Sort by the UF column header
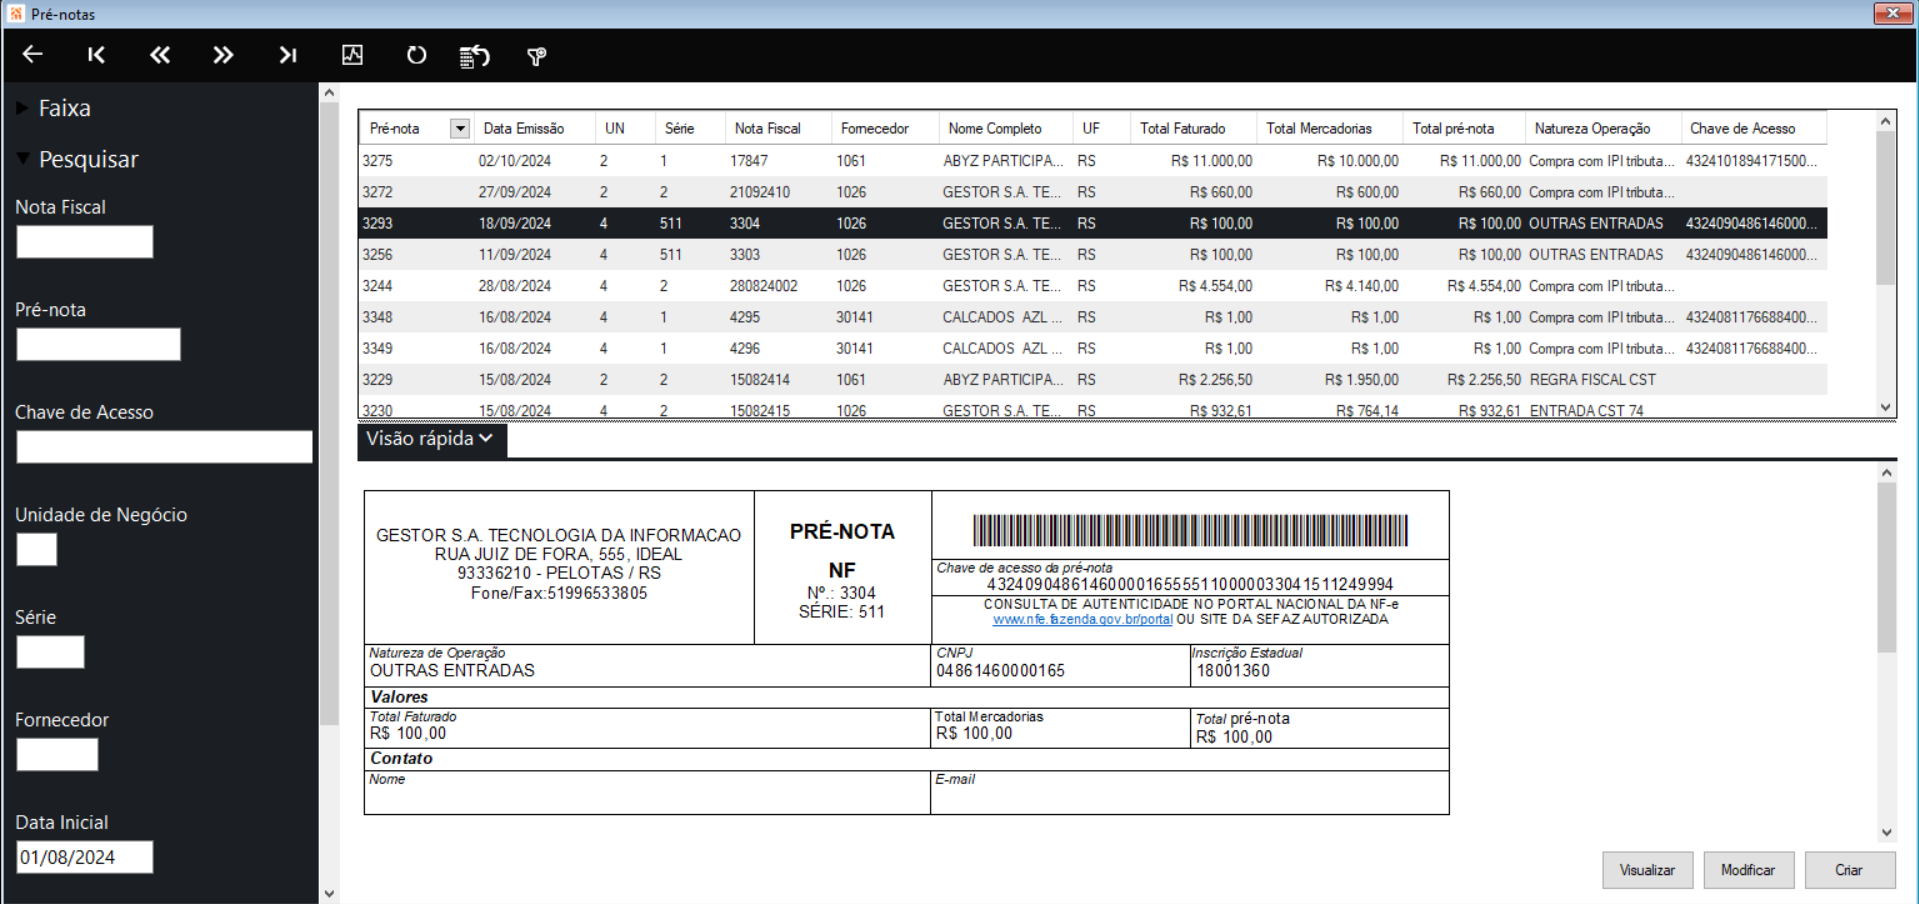The image size is (1919, 904). pos(1101,129)
